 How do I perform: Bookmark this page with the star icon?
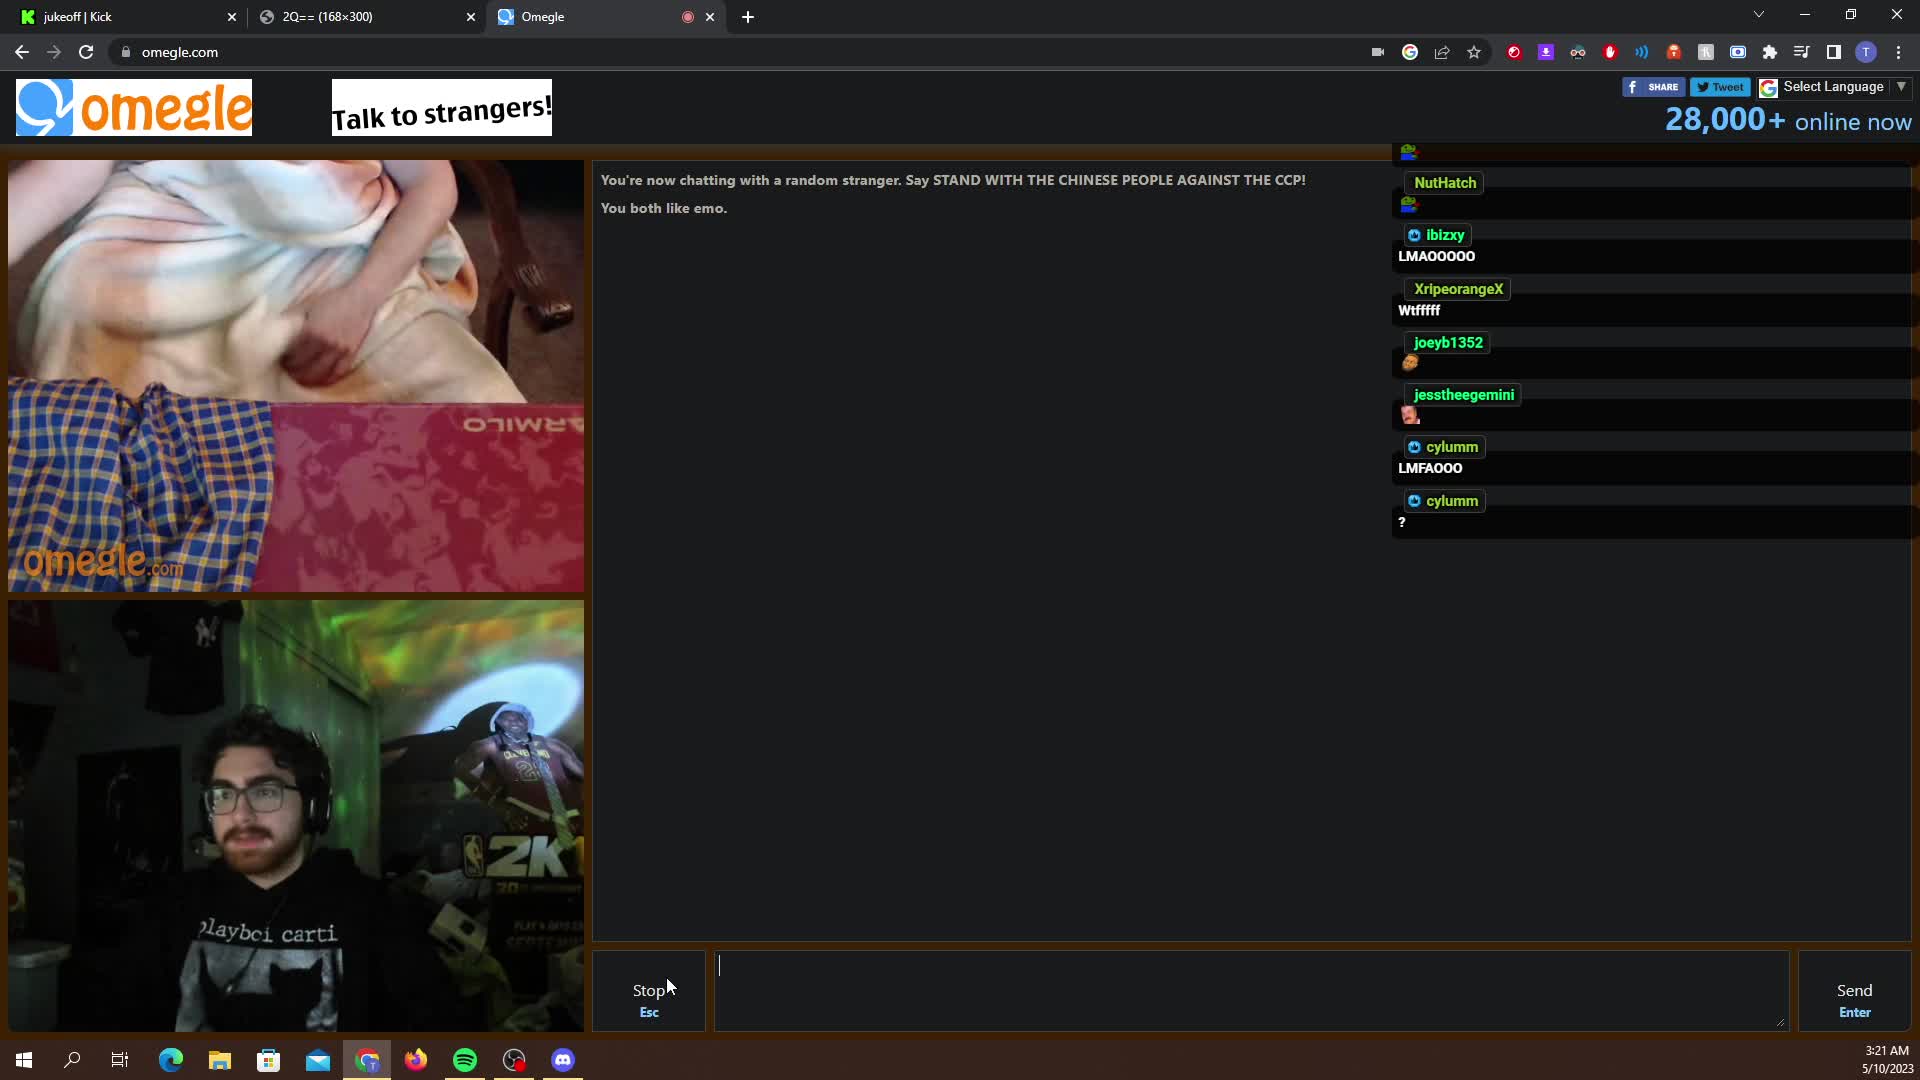(1474, 52)
